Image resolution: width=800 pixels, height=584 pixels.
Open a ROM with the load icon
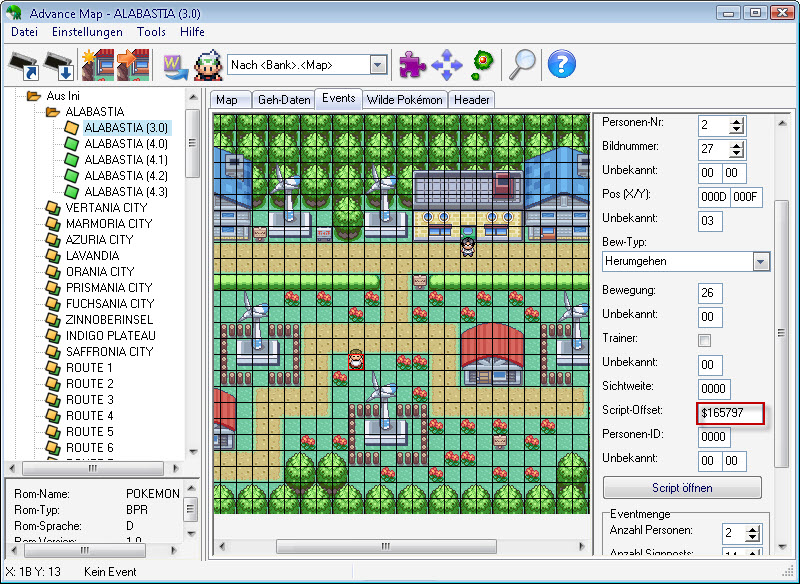(24, 65)
